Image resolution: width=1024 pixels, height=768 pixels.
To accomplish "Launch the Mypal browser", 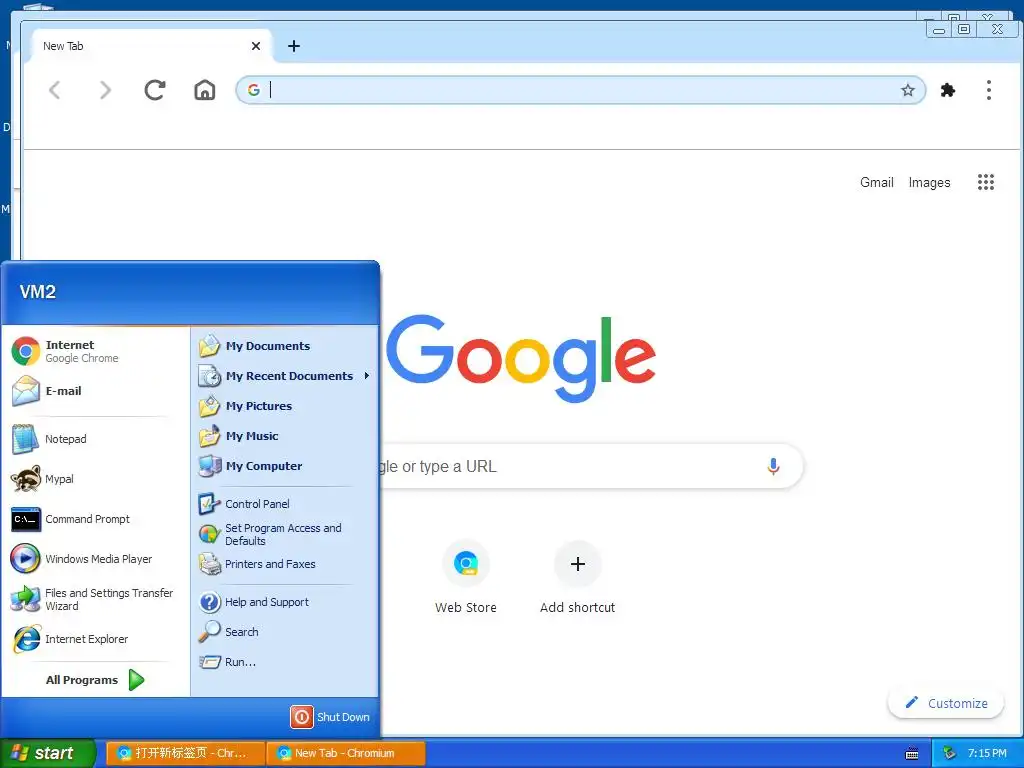I will (x=95, y=479).
